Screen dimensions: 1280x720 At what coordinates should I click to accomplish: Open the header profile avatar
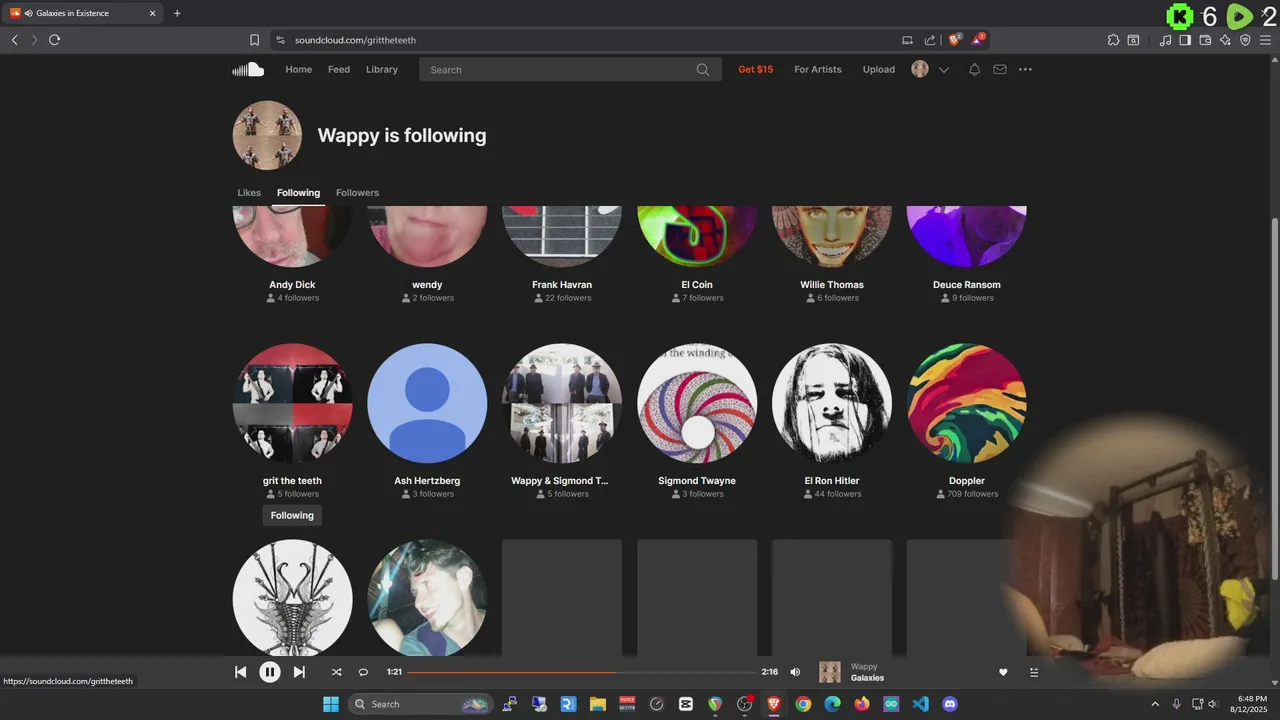920,69
